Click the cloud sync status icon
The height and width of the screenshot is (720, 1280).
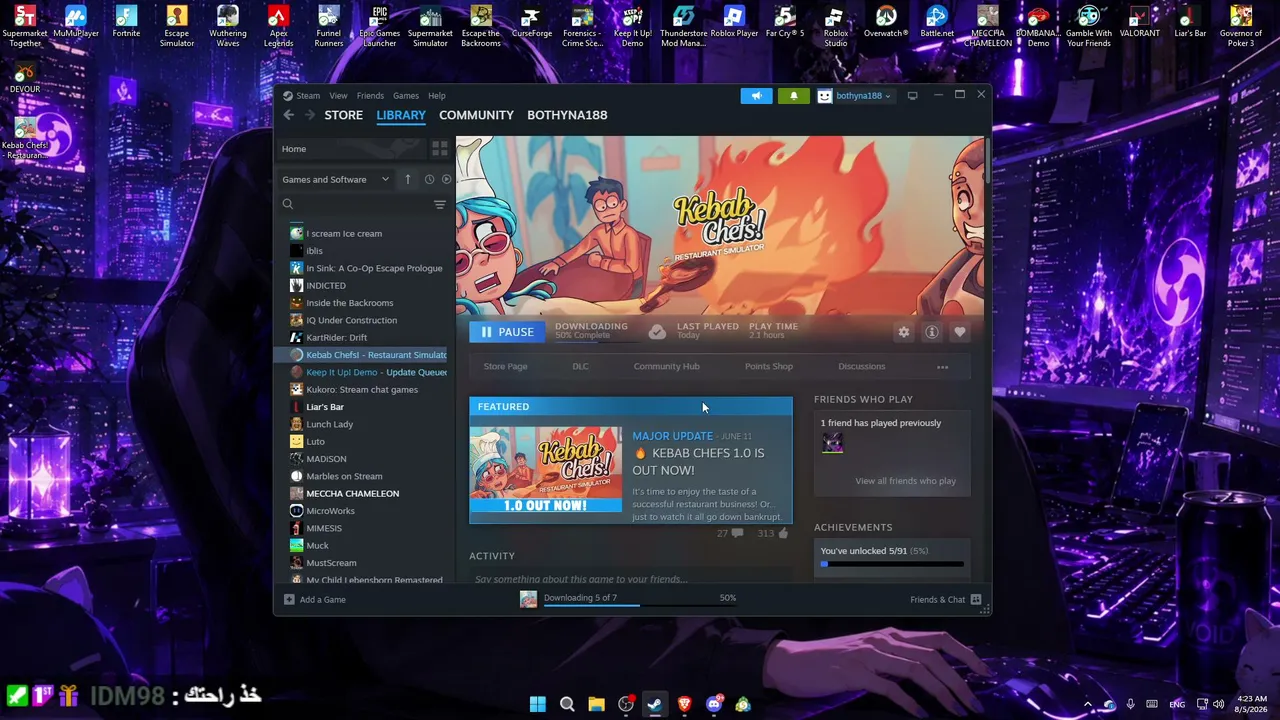click(657, 331)
